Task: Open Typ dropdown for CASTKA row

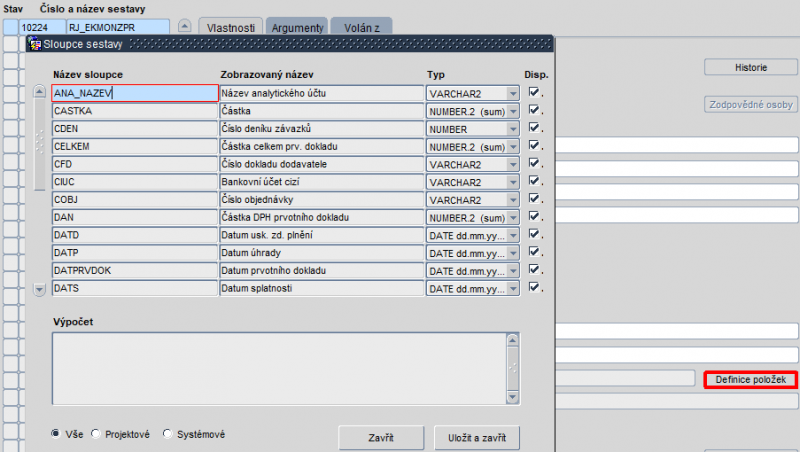Action: click(513, 111)
